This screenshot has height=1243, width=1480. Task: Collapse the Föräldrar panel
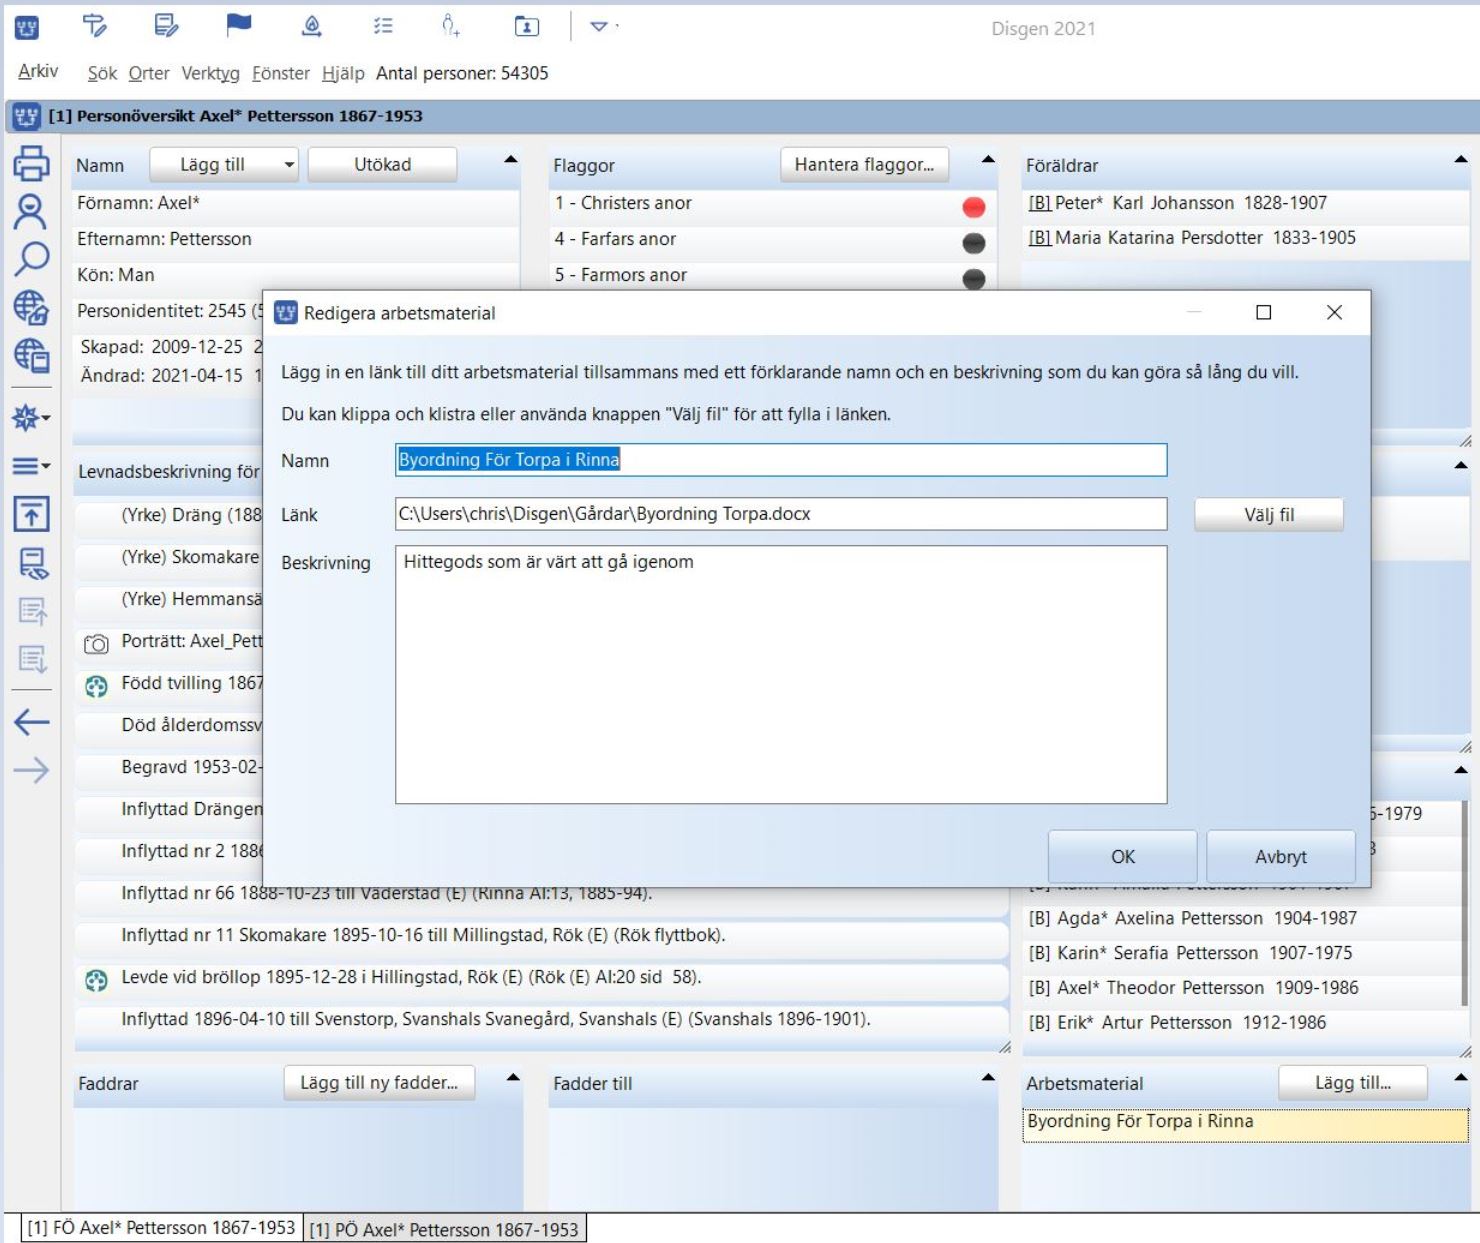coord(1461,159)
